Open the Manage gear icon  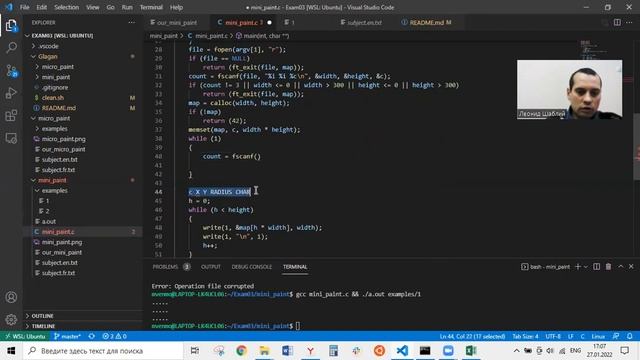[x=11, y=319]
